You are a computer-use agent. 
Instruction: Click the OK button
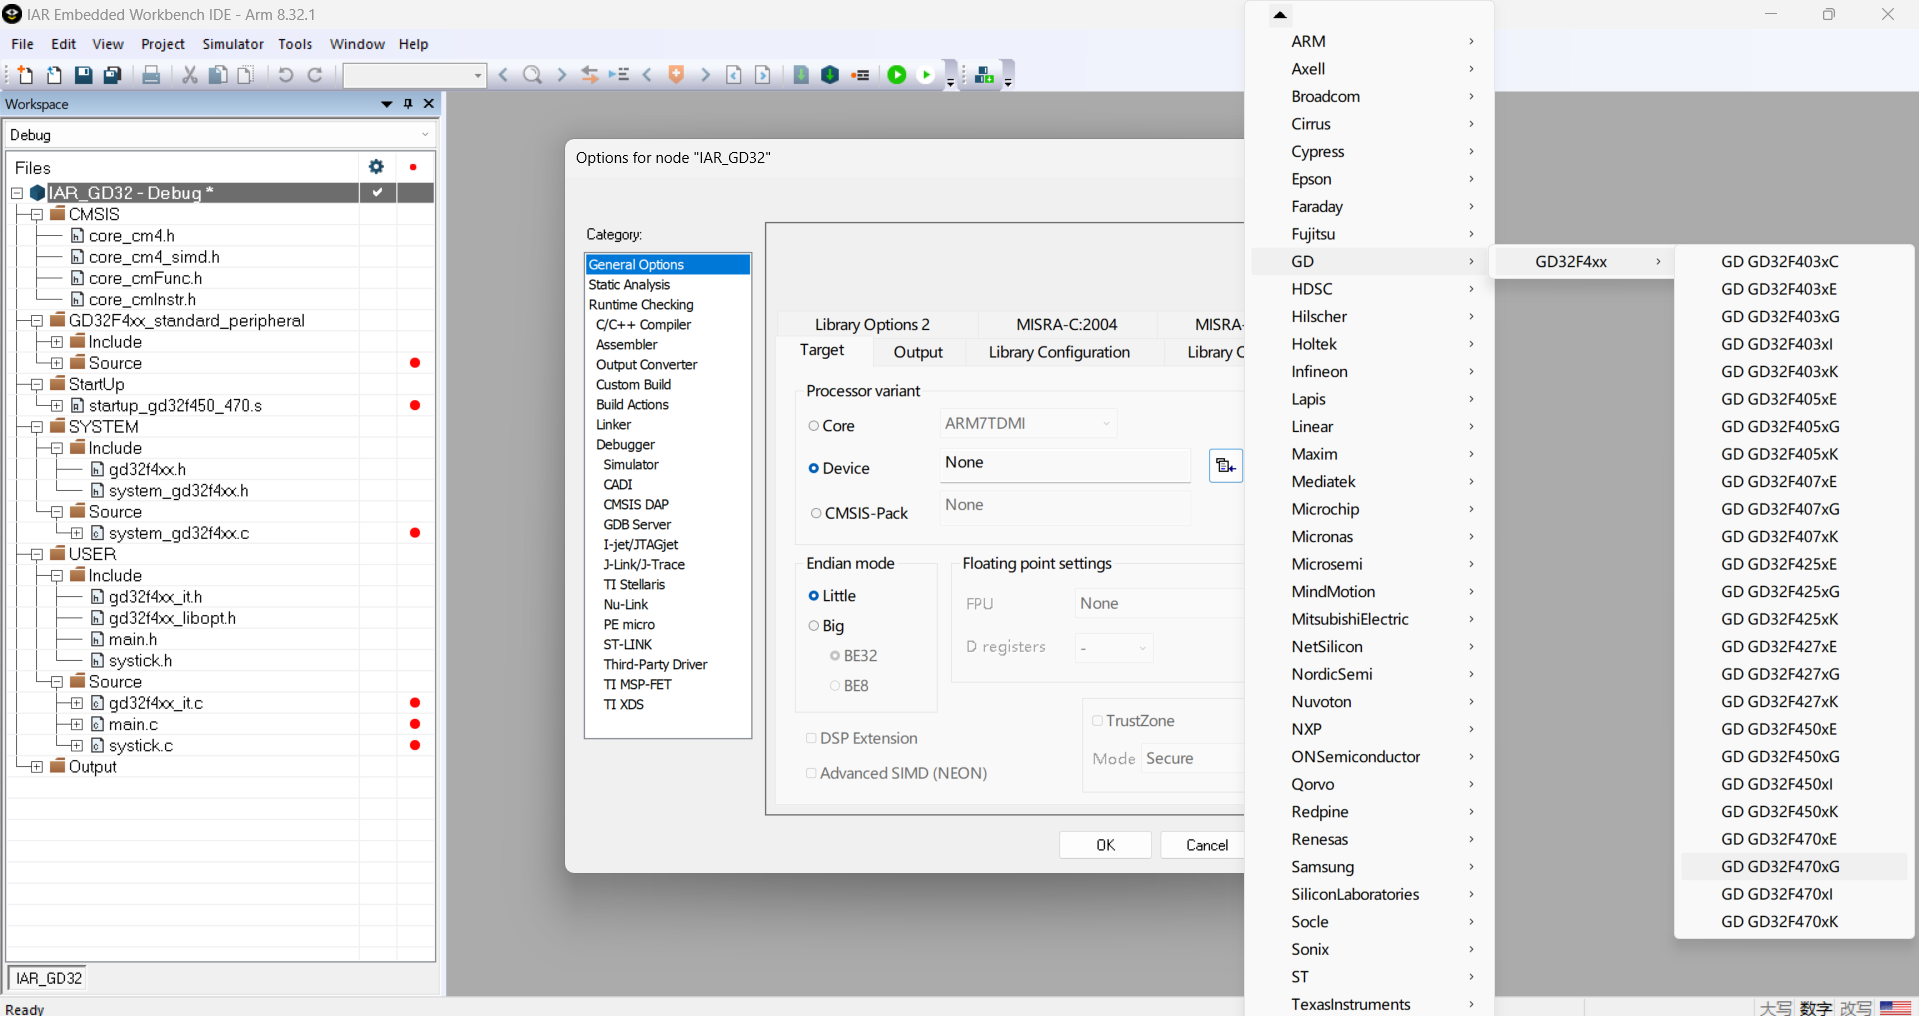pyautogui.click(x=1105, y=845)
